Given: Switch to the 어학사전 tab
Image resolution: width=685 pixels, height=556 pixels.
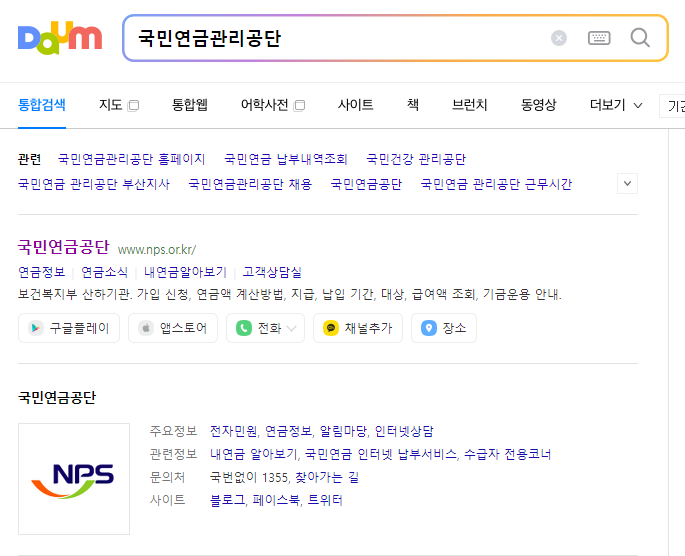Looking at the screenshot, I should (x=264, y=105).
